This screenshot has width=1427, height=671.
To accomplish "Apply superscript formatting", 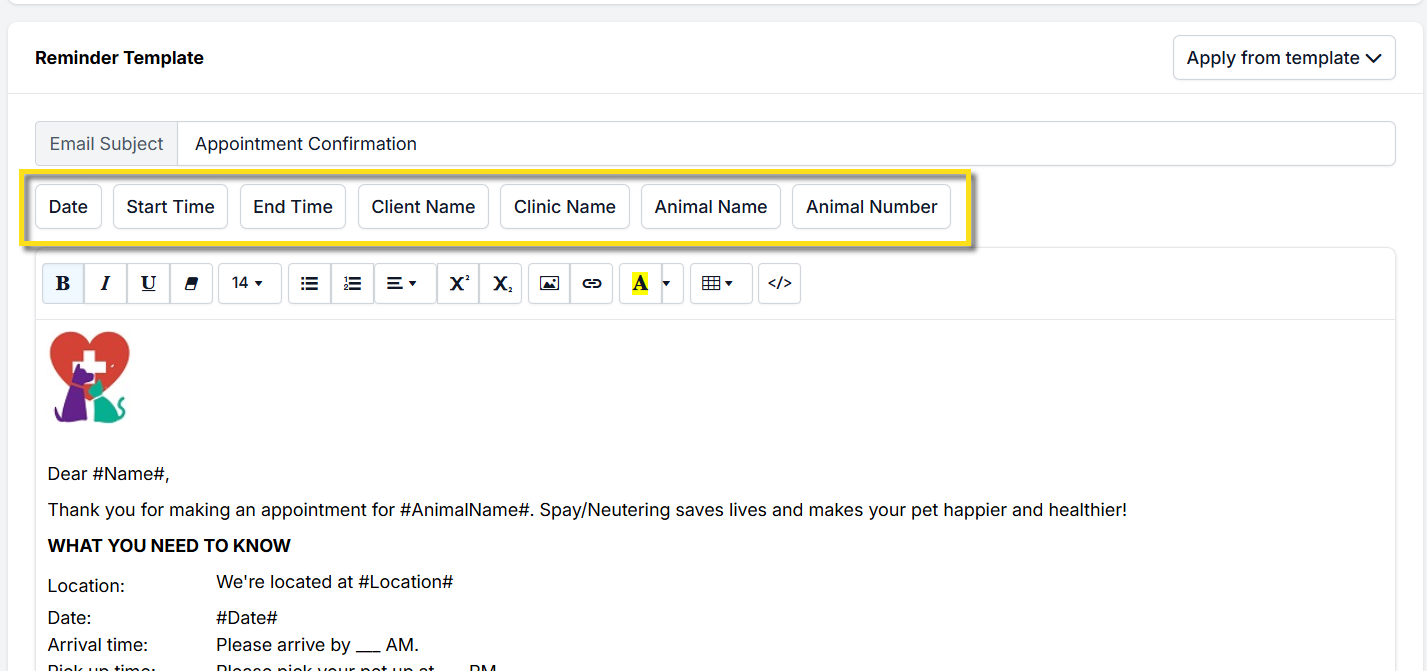I will pyautogui.click(x=458, y=284).
